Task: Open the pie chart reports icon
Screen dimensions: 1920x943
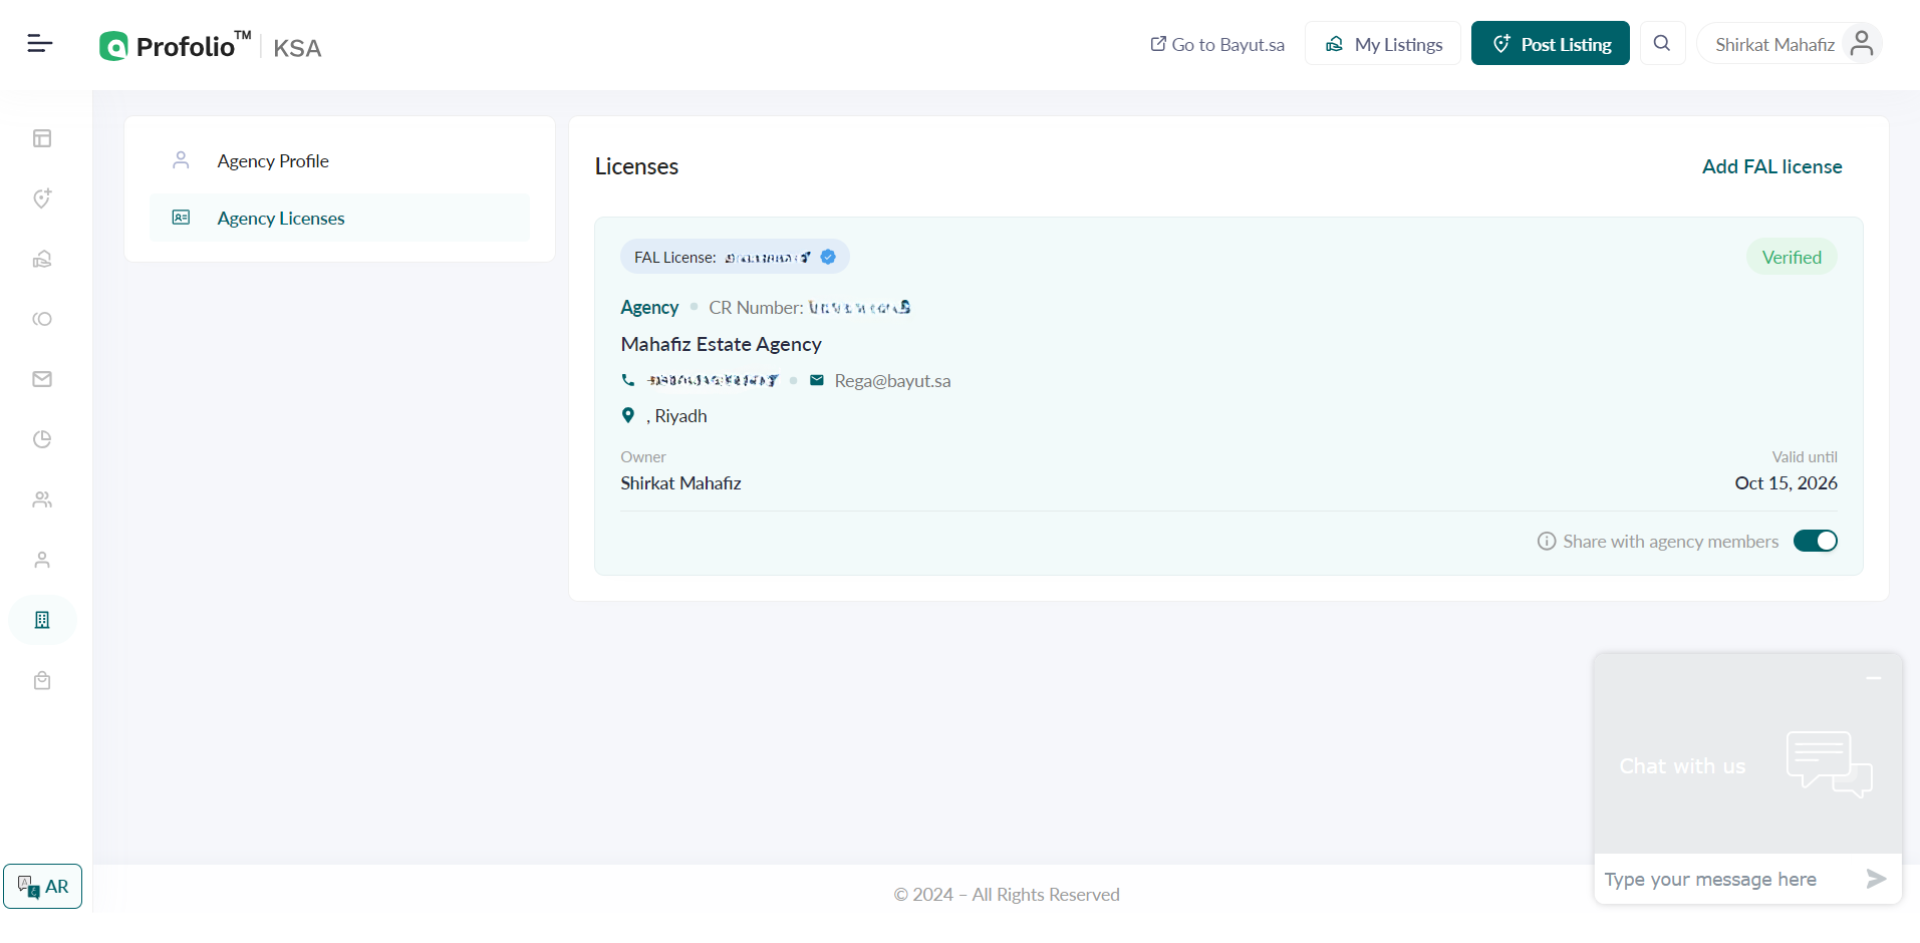Action: click(42, 439)
